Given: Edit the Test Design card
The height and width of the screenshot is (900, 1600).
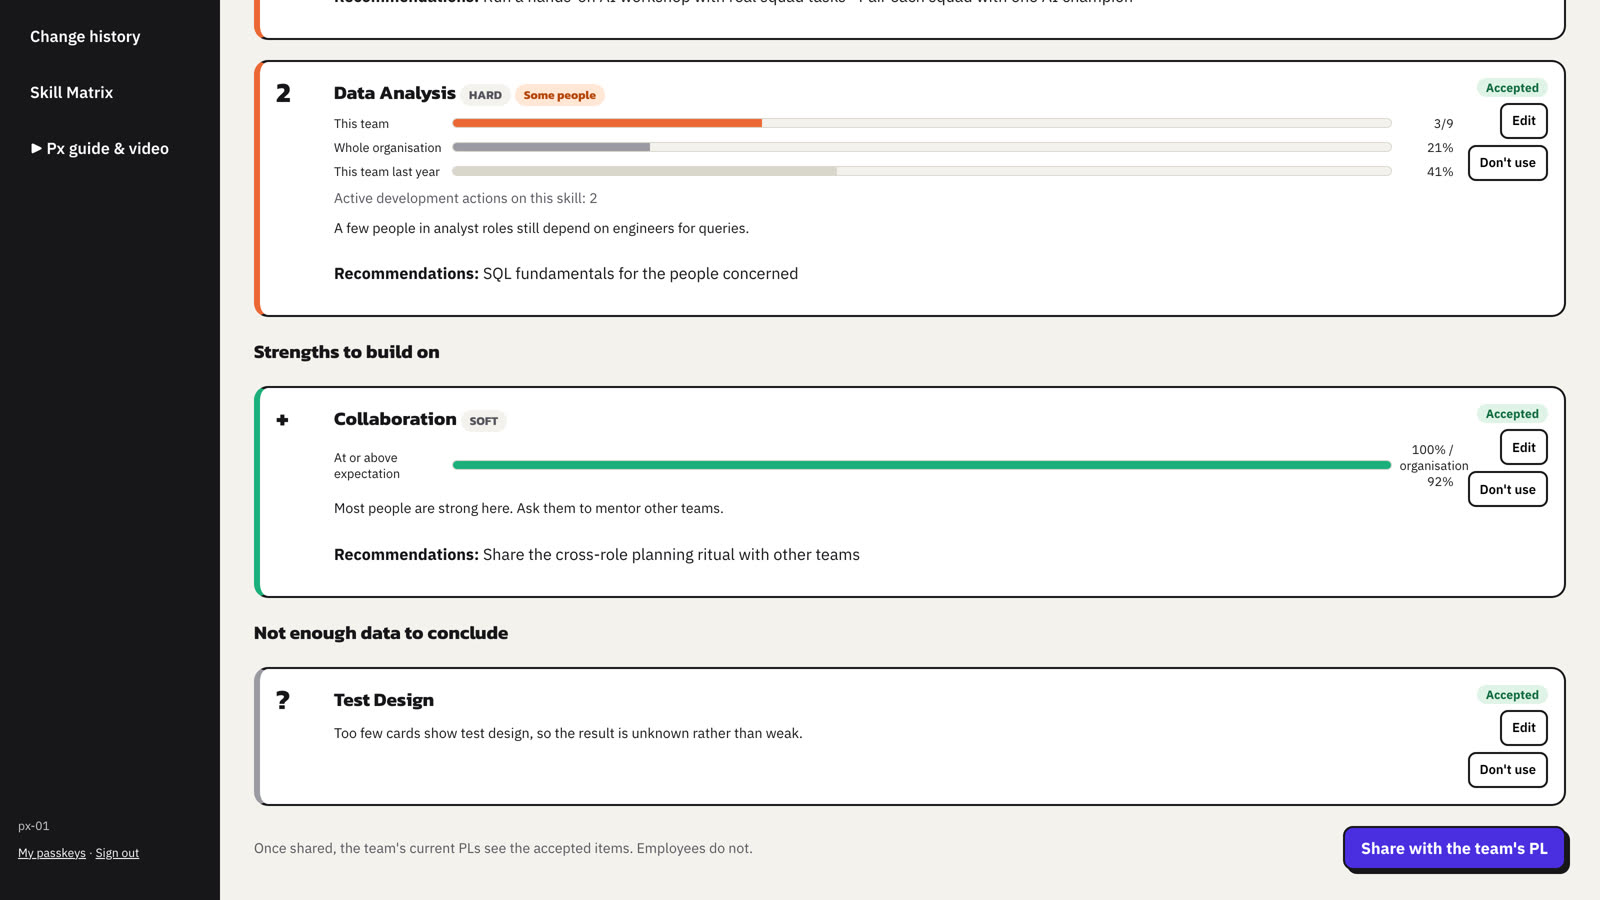Looking at the screenshot, I should [x=1523, y=728].
